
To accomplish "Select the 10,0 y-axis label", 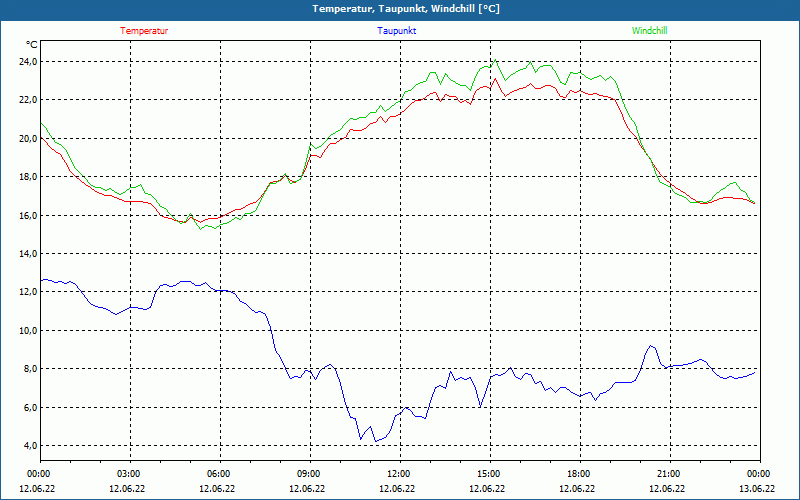I will [28, 331].
